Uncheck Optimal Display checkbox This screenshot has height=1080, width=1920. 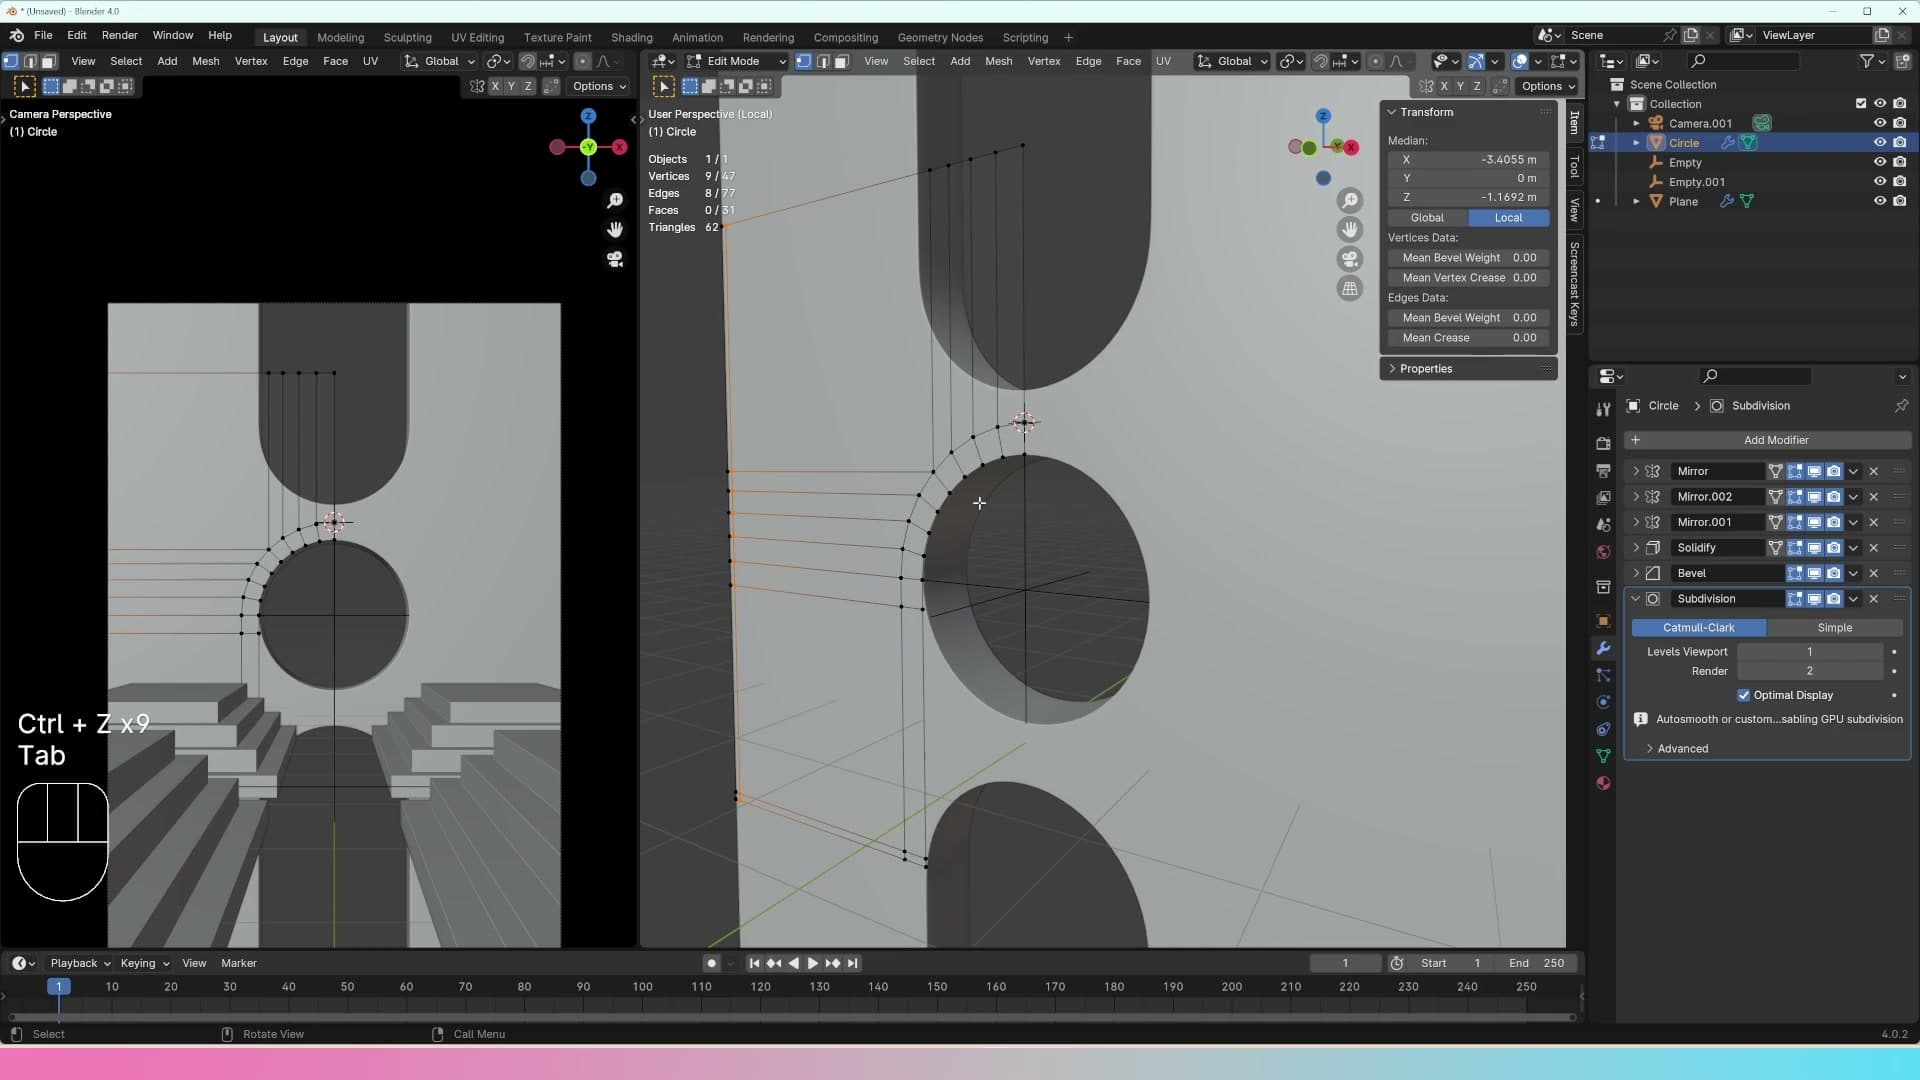pyautogui.click(x=1744, y=695)
